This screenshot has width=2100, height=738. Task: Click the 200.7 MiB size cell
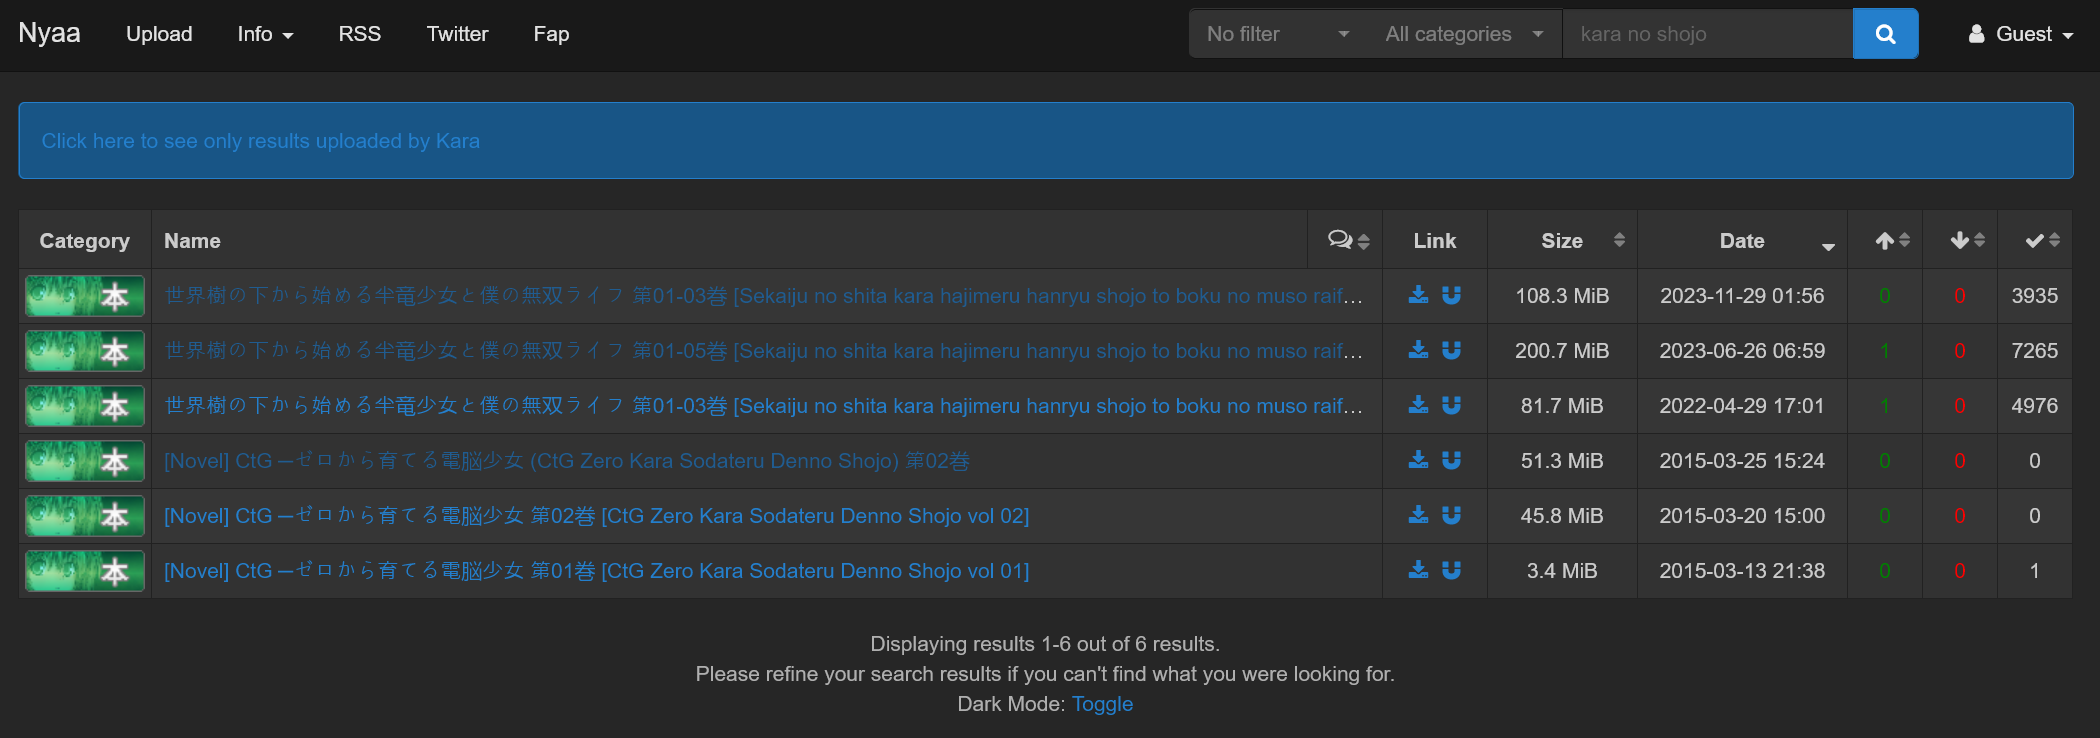click(x=1562, y=351)
